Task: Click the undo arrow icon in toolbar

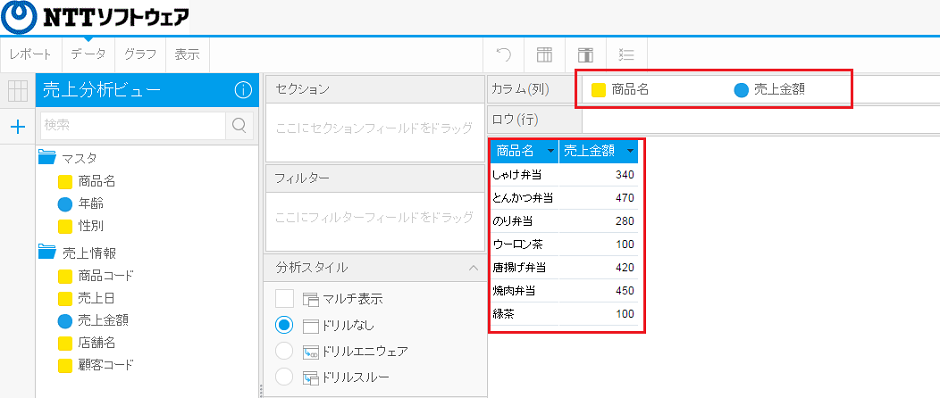Action: (504, 55)
